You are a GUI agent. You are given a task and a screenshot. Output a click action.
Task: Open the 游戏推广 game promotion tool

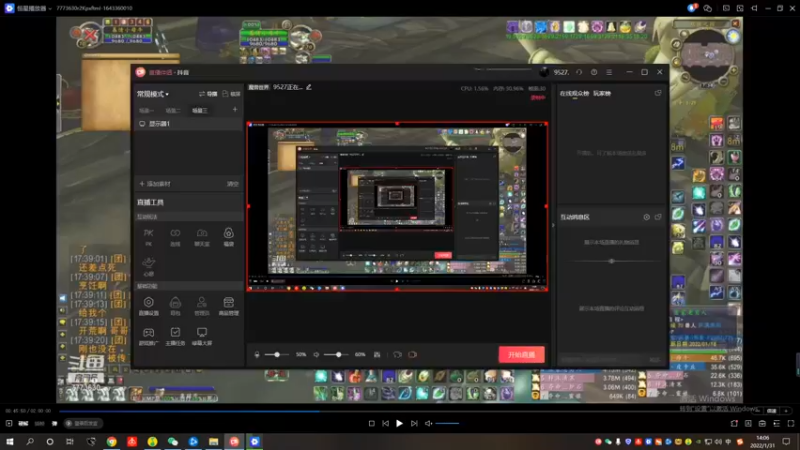(x=148, y=336)
